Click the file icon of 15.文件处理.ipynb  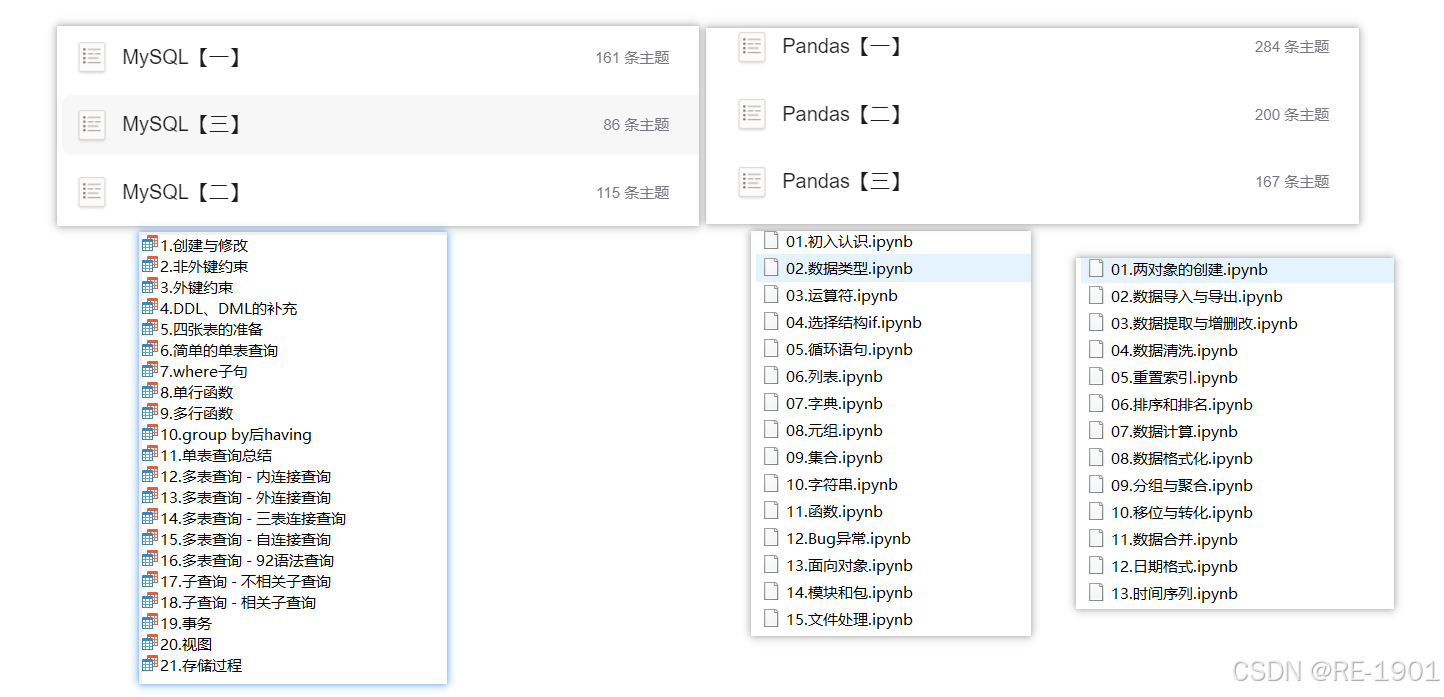(770, 619)
